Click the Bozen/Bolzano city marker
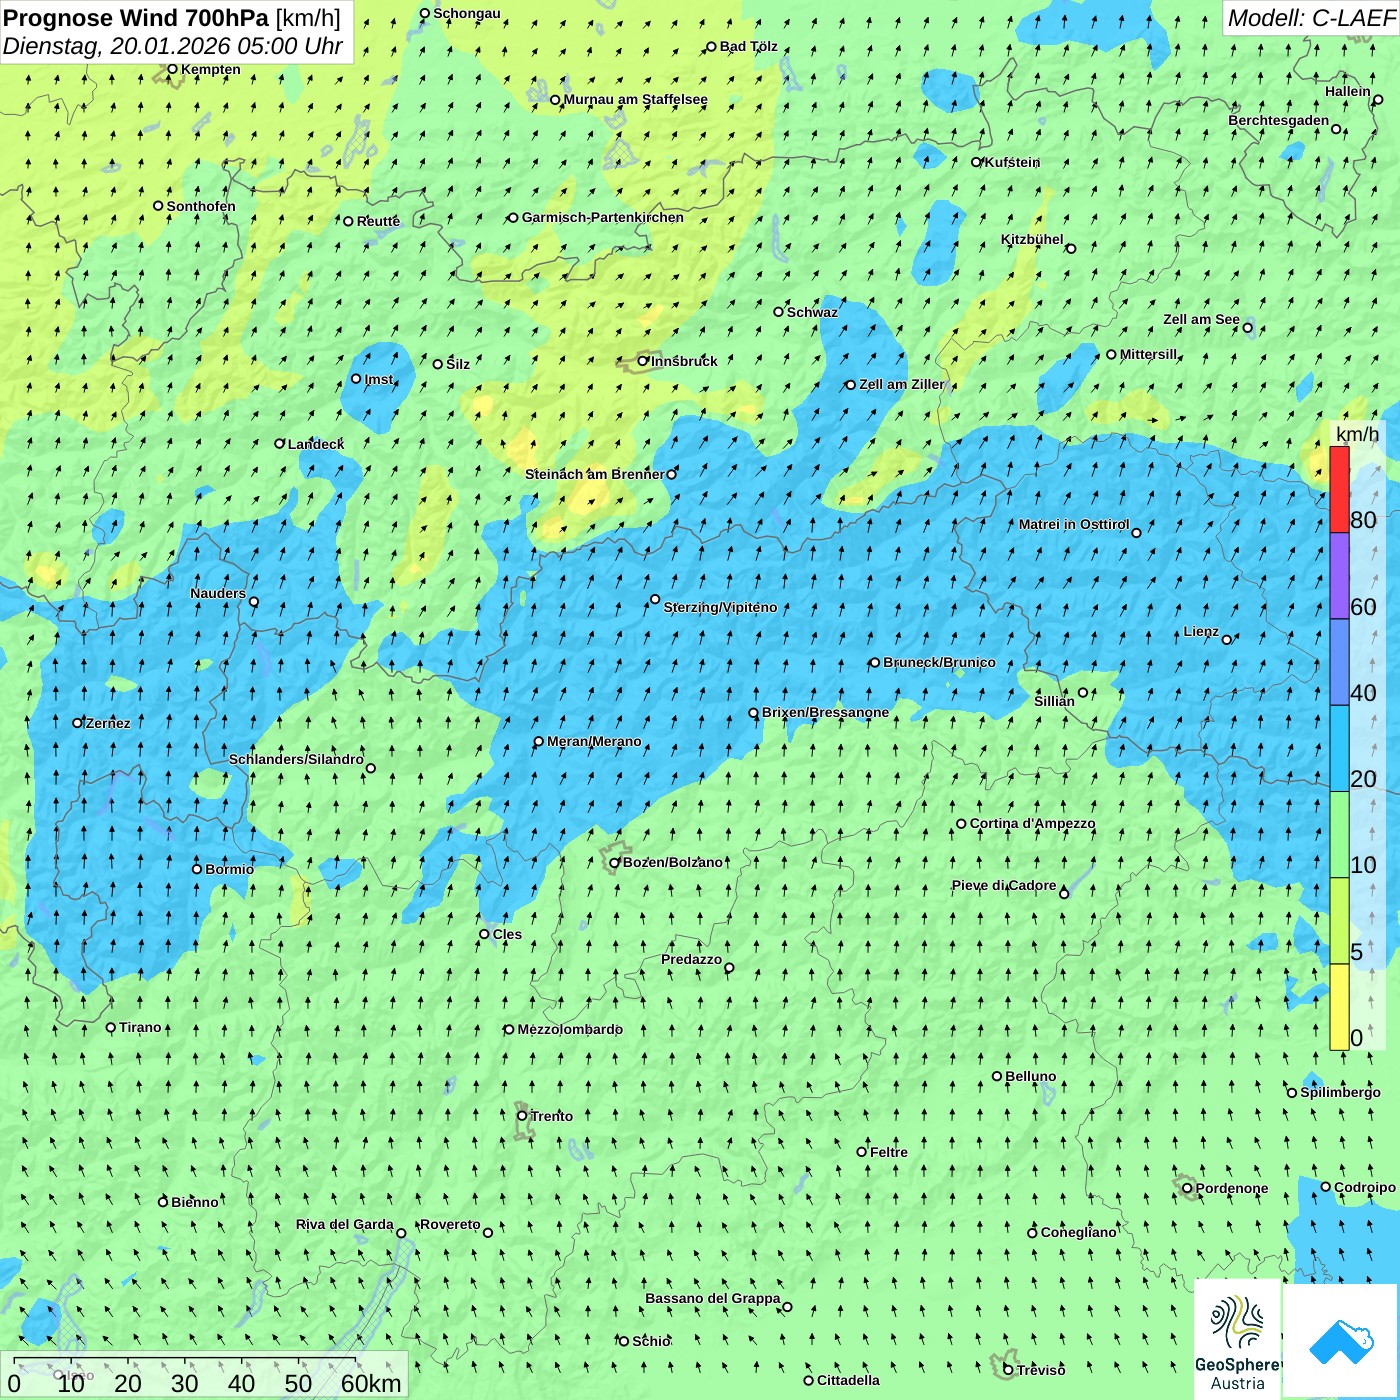 coord(615,862)
